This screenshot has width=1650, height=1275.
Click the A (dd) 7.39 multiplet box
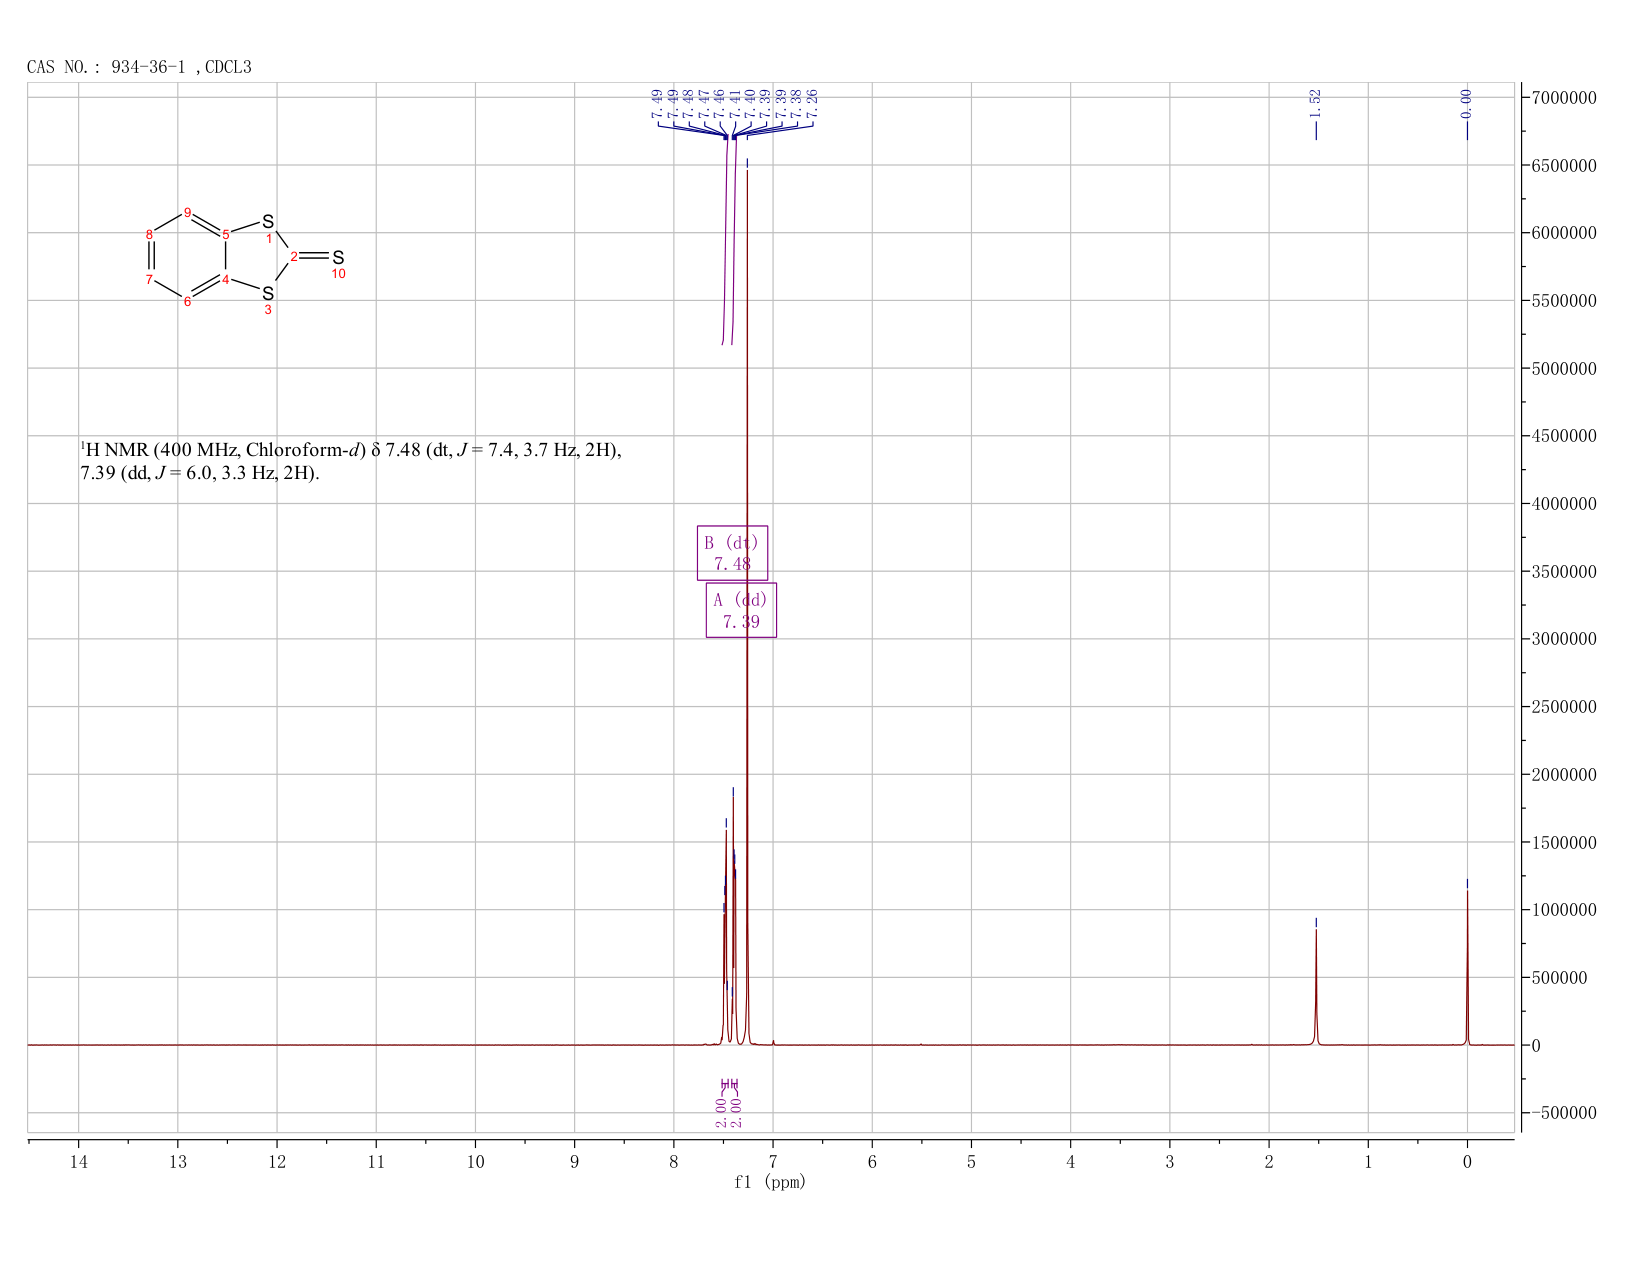741,610
